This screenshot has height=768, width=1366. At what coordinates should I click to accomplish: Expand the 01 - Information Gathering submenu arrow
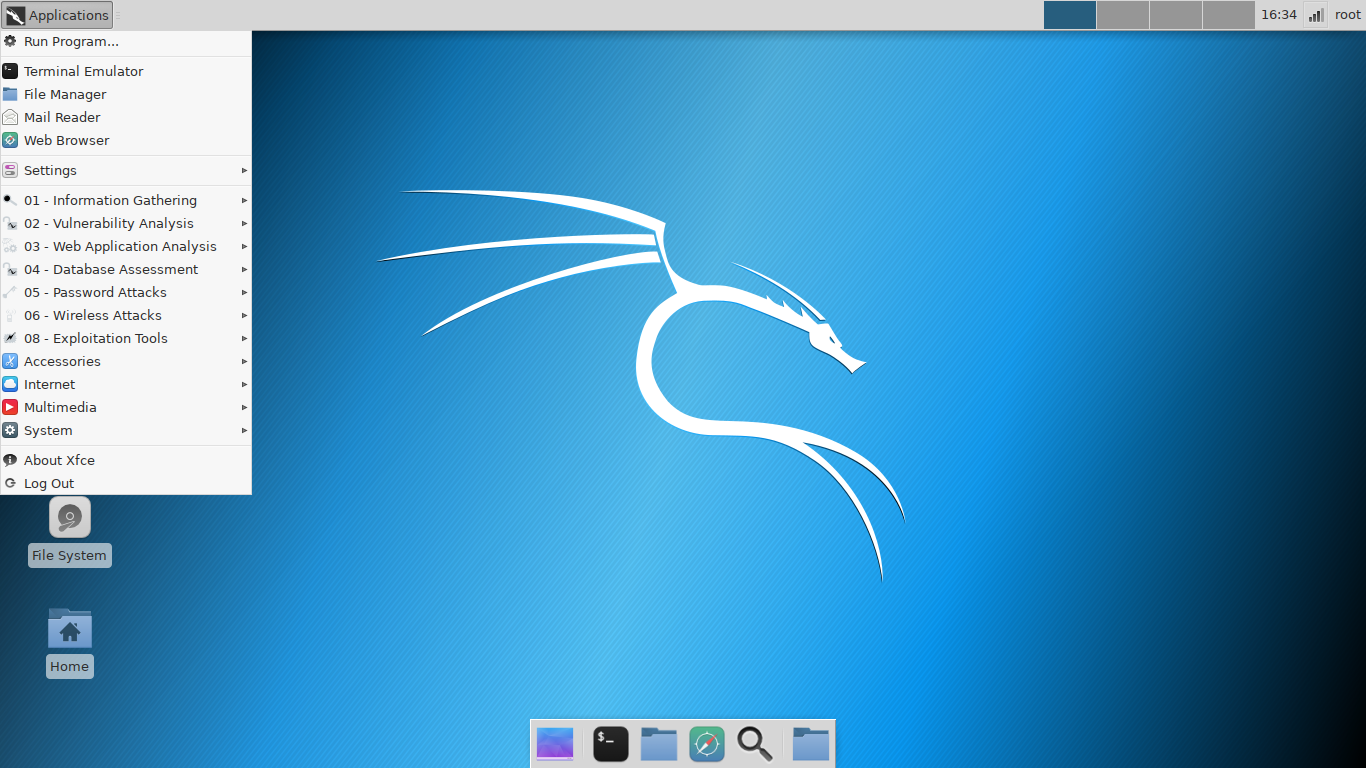click(244, 200)
